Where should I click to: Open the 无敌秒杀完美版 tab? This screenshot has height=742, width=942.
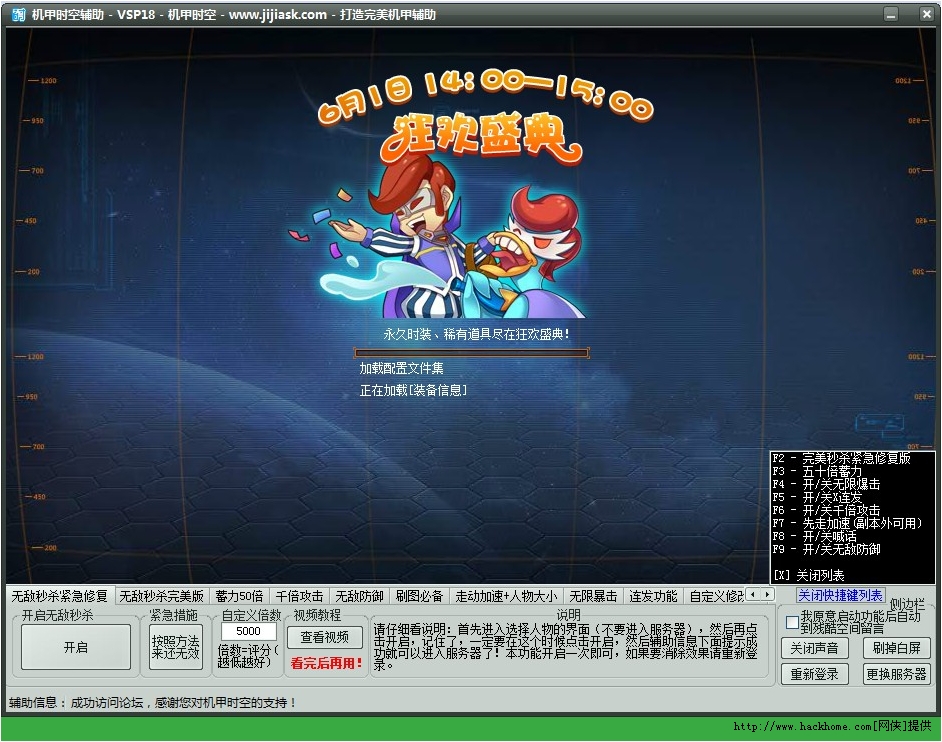(161, 596)
